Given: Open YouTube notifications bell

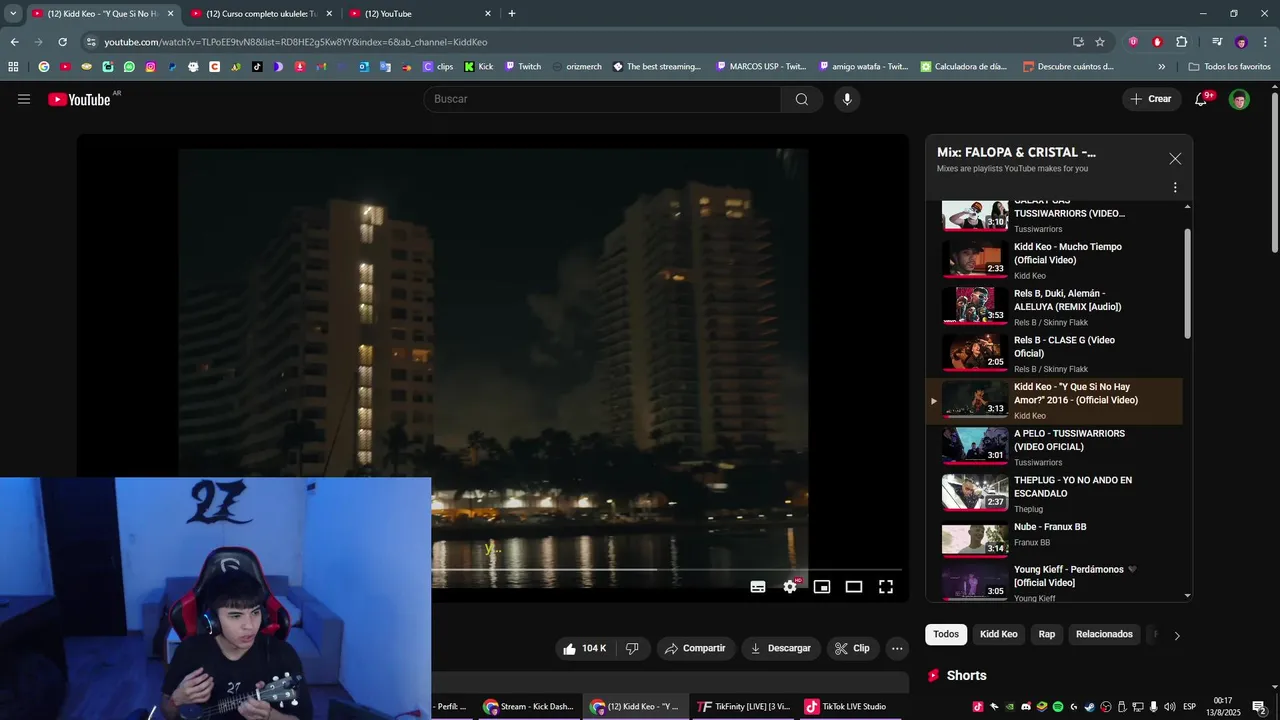Looking at the screenshot, I should pyautogui.click(x=1201, y=99).
